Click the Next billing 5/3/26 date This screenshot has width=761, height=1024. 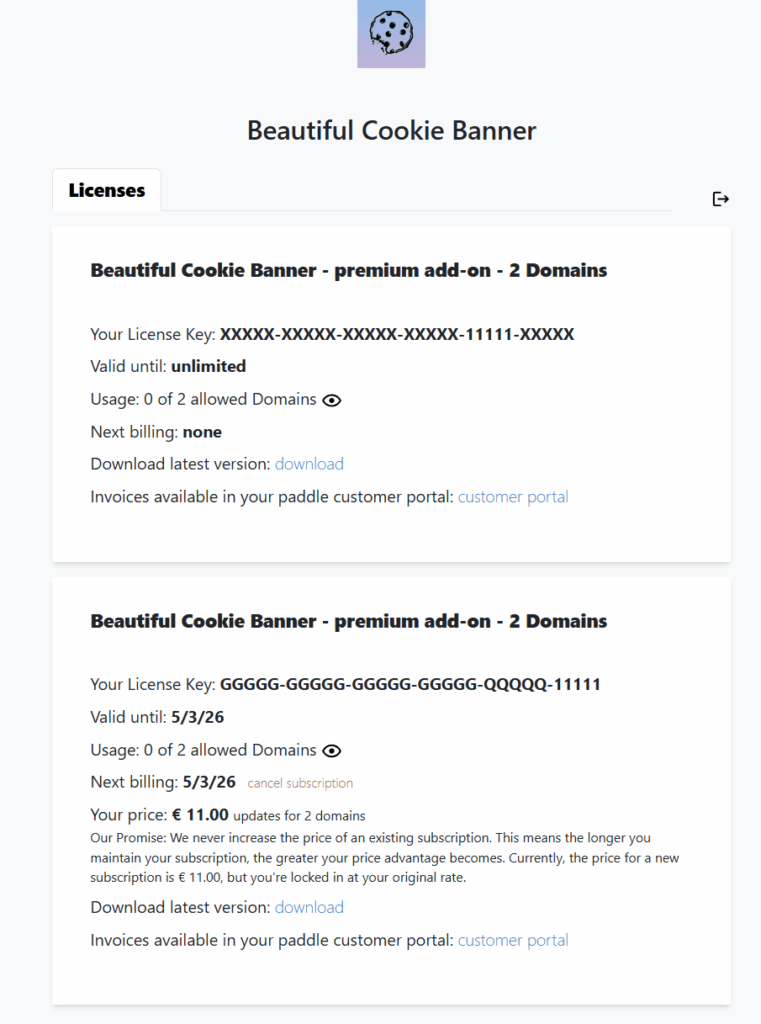click(x=209, y=782)
